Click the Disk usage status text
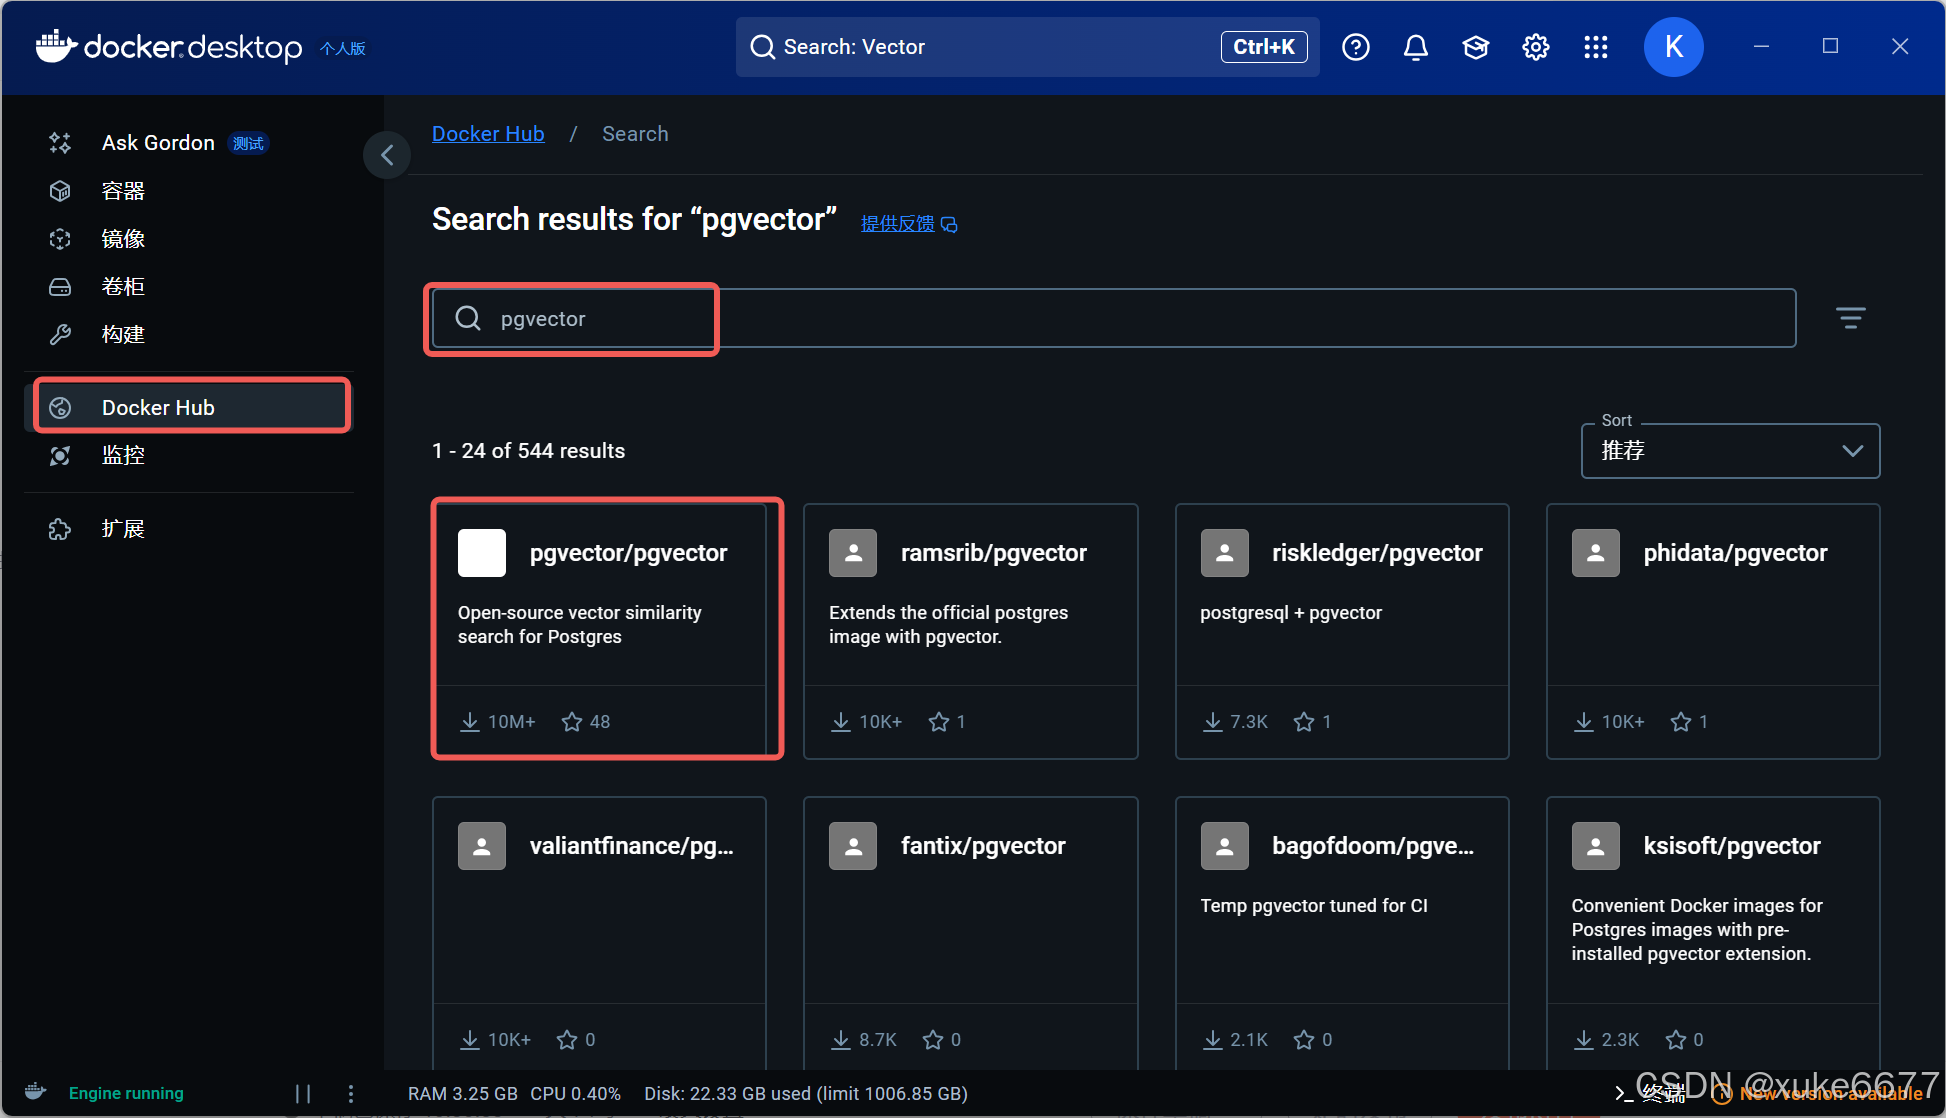1946x1118 pixels. [x=806, y=1094]
